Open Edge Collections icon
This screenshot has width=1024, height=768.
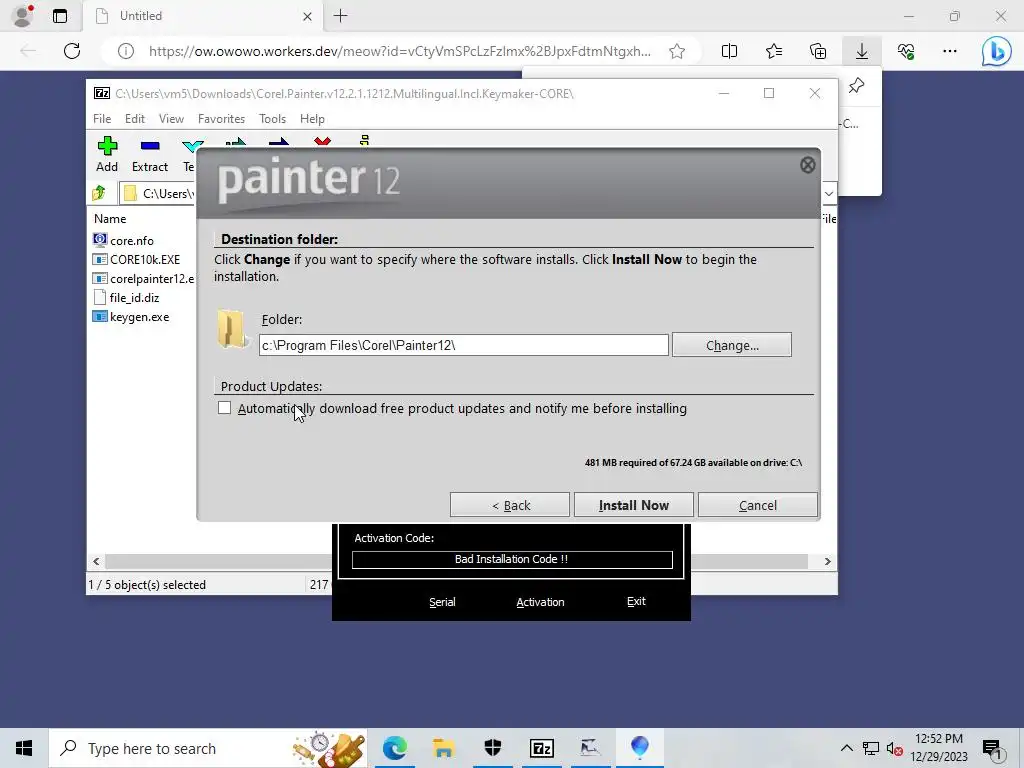(818, 51)
